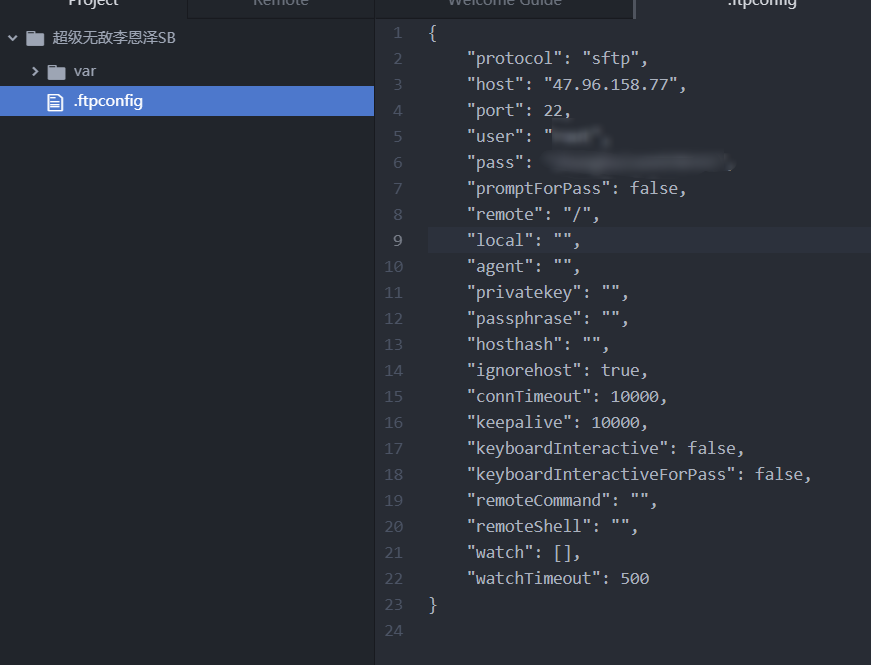This screenshot has width=871, height=665.
Task: Switch to the Welcome Guide tab
Action: tap(504, 4)
